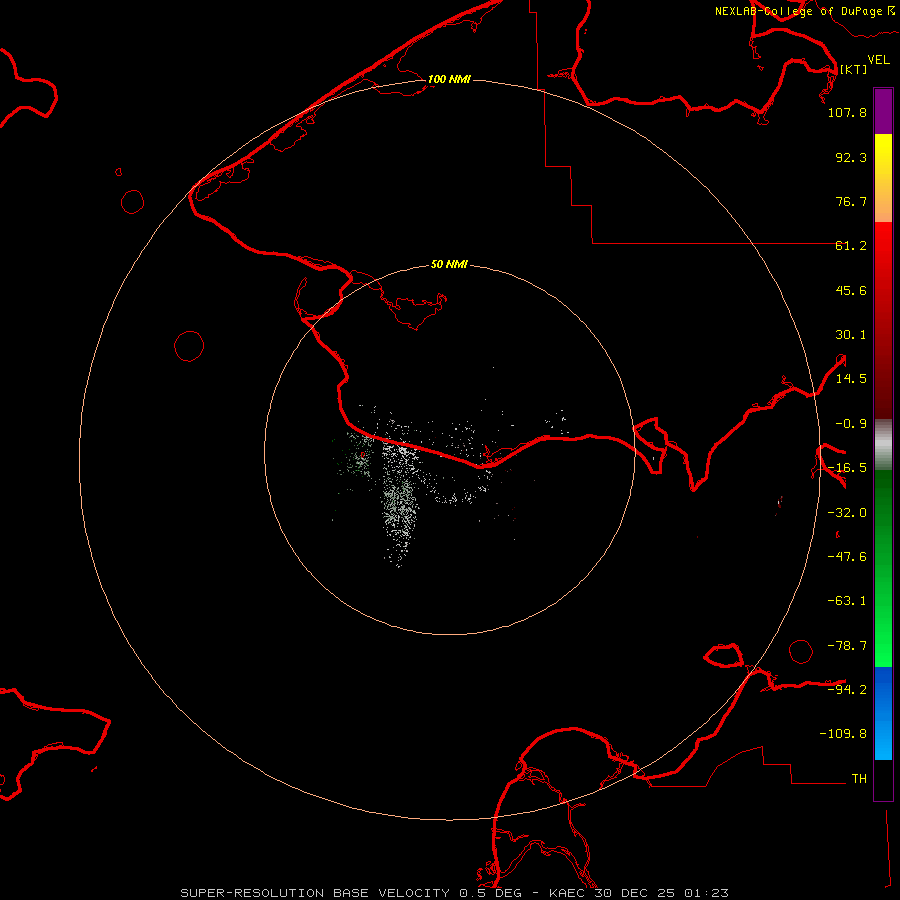900x900 pixels.
Task: Click the [KT] units label
Action: [x=854, y=69]
